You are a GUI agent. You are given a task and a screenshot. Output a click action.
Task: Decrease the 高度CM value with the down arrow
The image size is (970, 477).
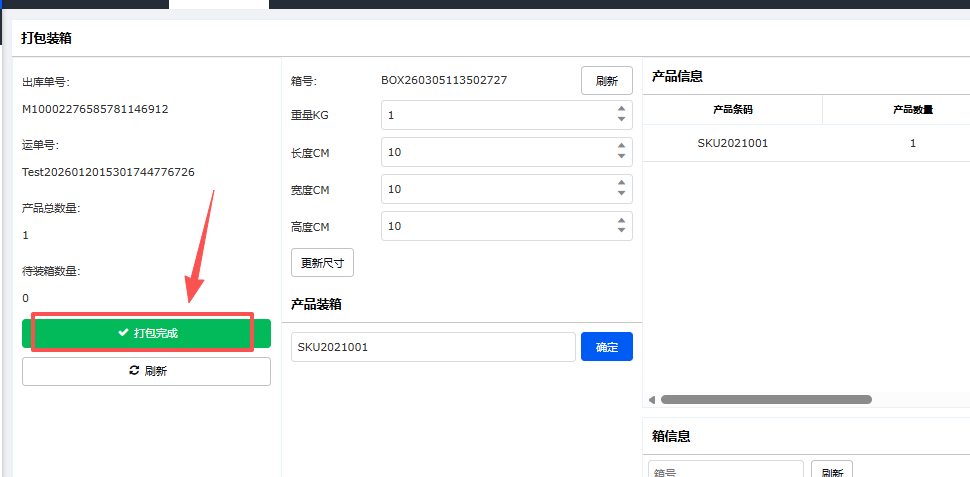621,231
